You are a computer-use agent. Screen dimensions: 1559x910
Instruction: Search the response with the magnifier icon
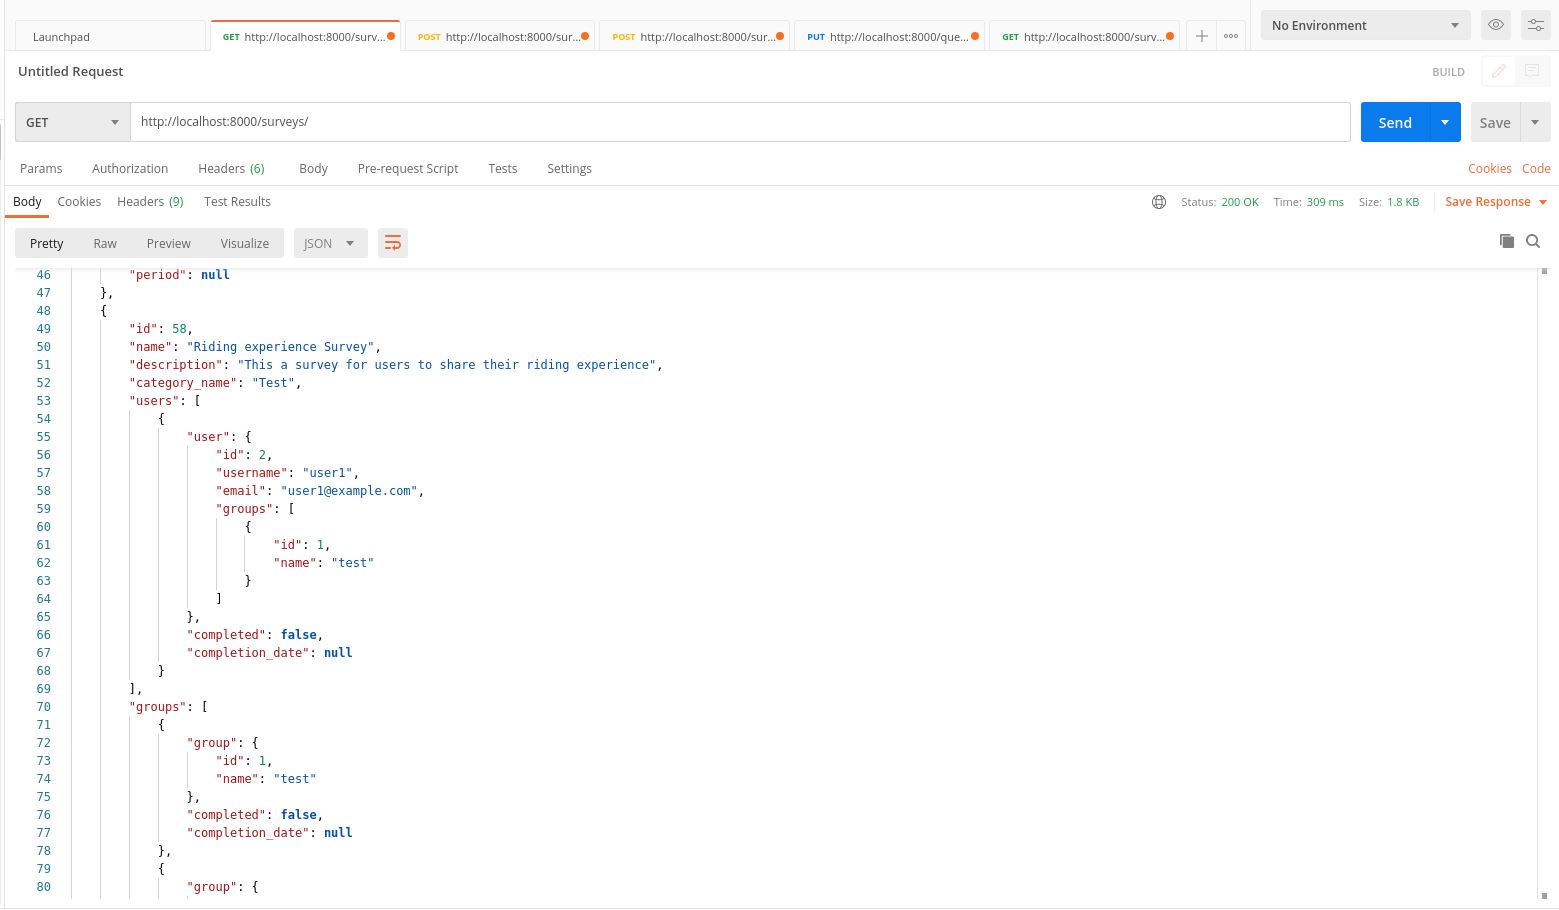click(x=1533, y=242)
